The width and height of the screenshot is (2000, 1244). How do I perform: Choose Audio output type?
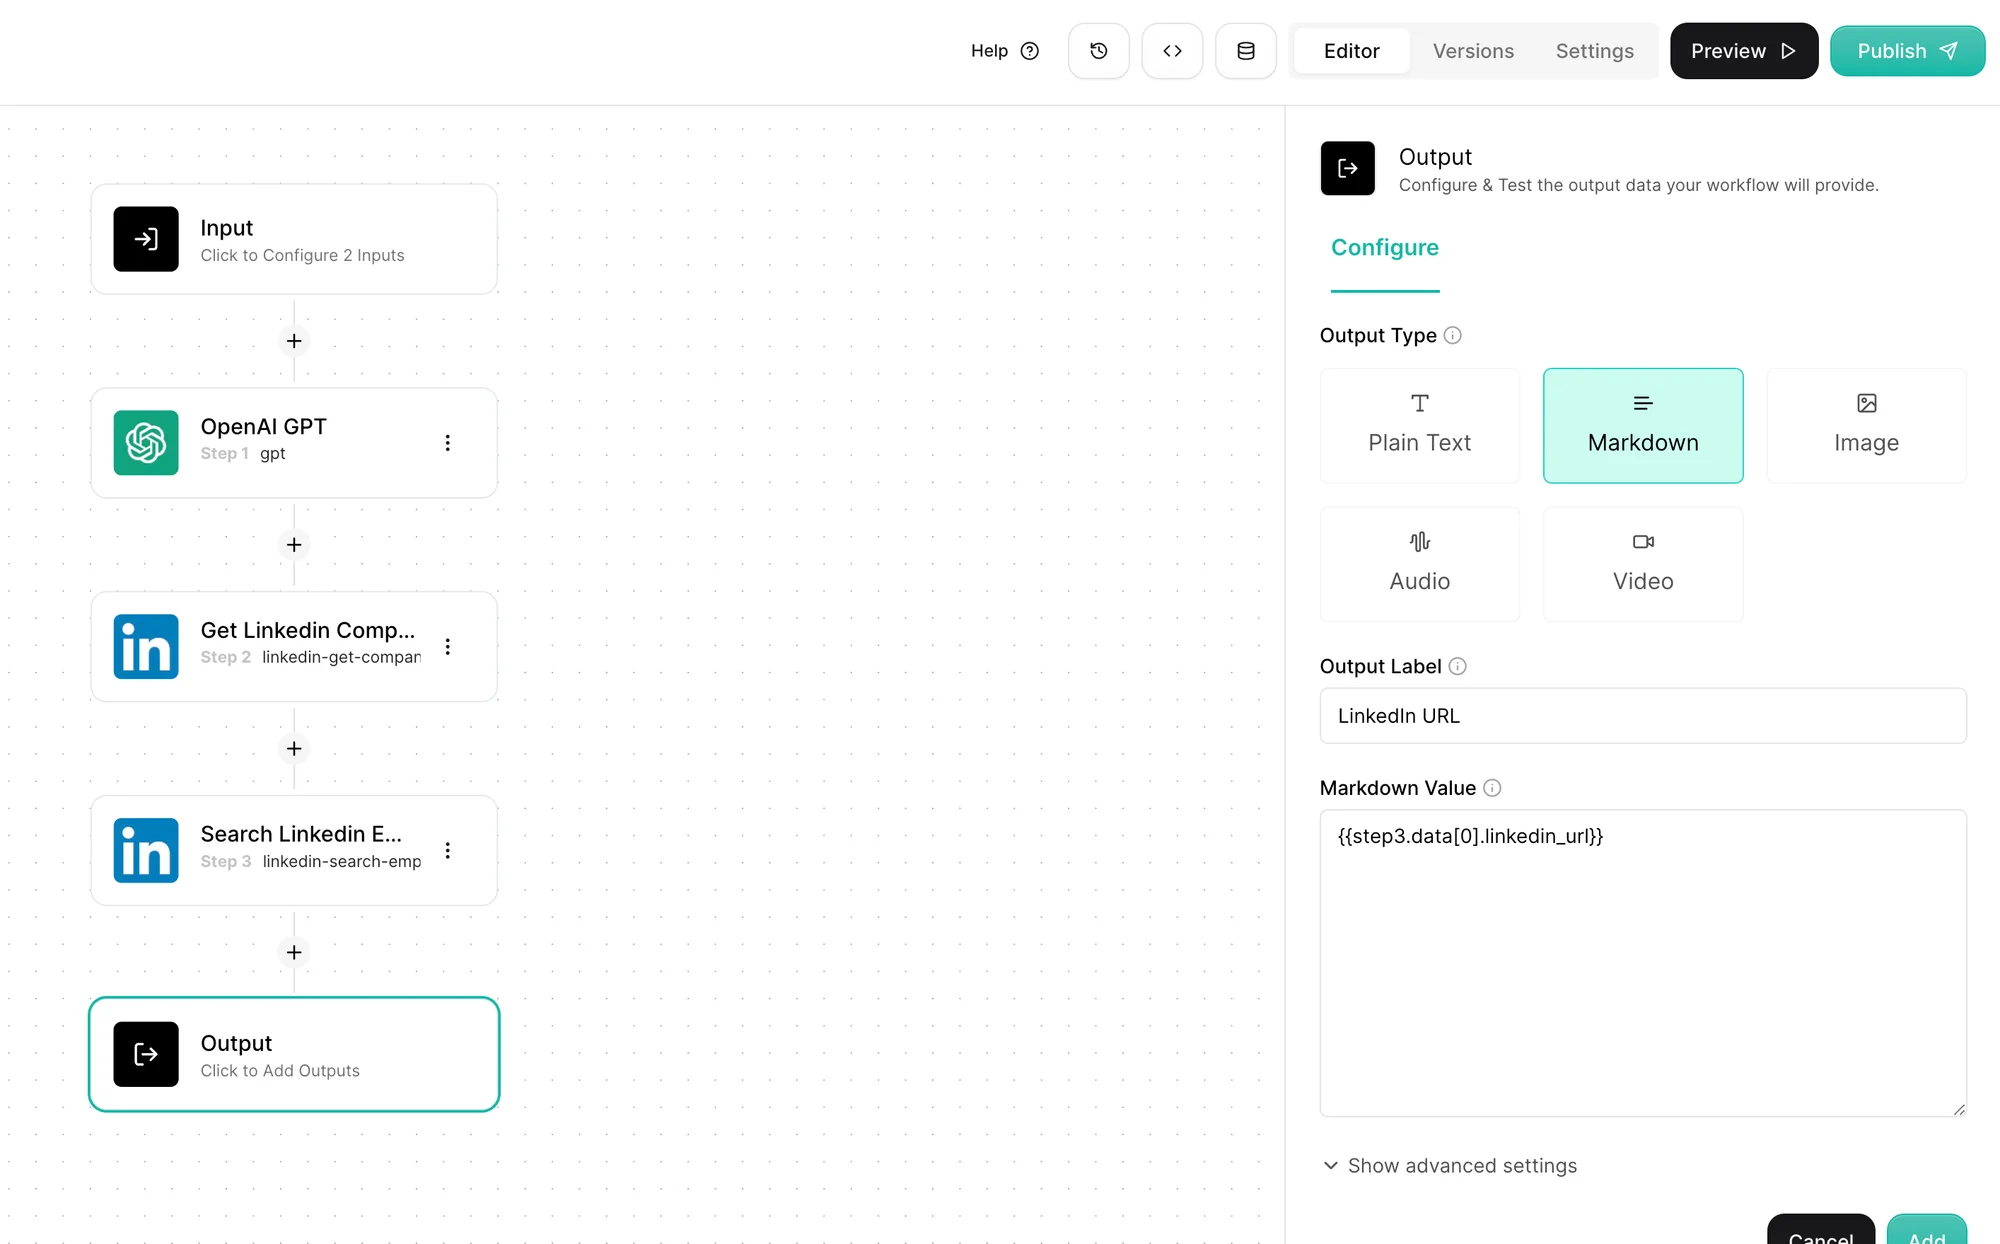pos(1419,564)
